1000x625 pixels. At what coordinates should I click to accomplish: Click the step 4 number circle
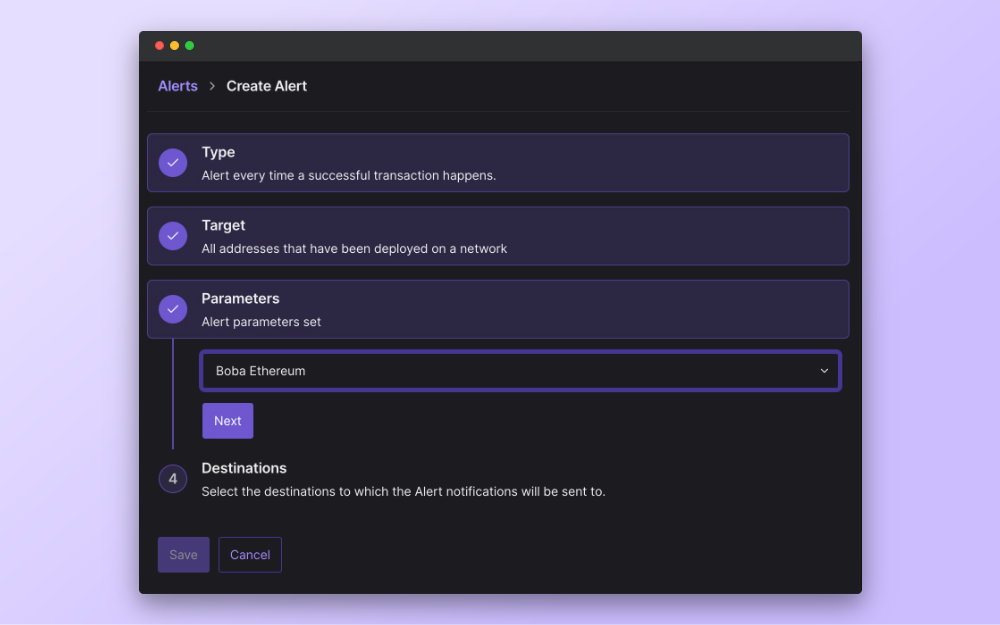(173, 479)
